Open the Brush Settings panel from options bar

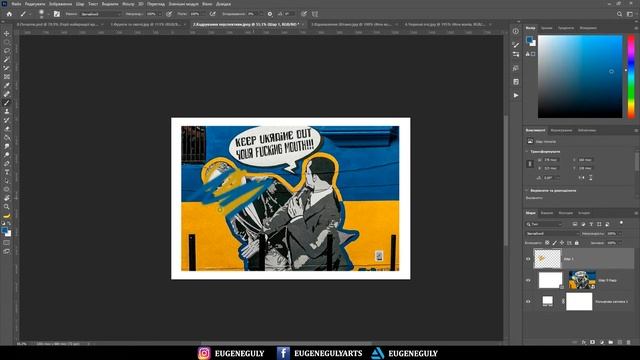(57, 14)
